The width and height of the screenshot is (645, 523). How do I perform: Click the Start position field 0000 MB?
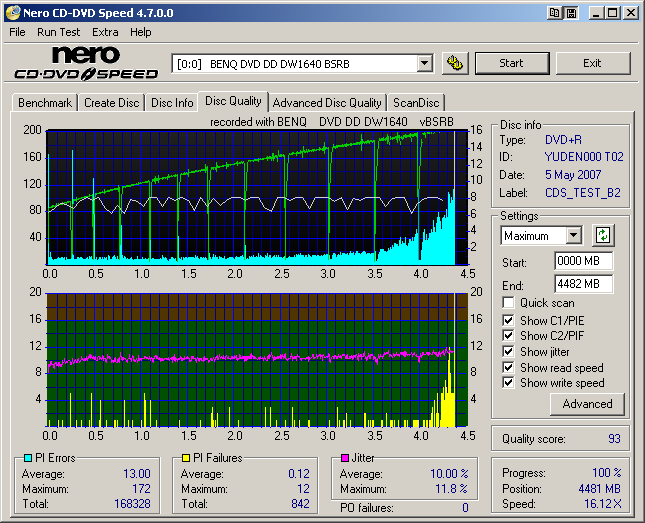583,261
